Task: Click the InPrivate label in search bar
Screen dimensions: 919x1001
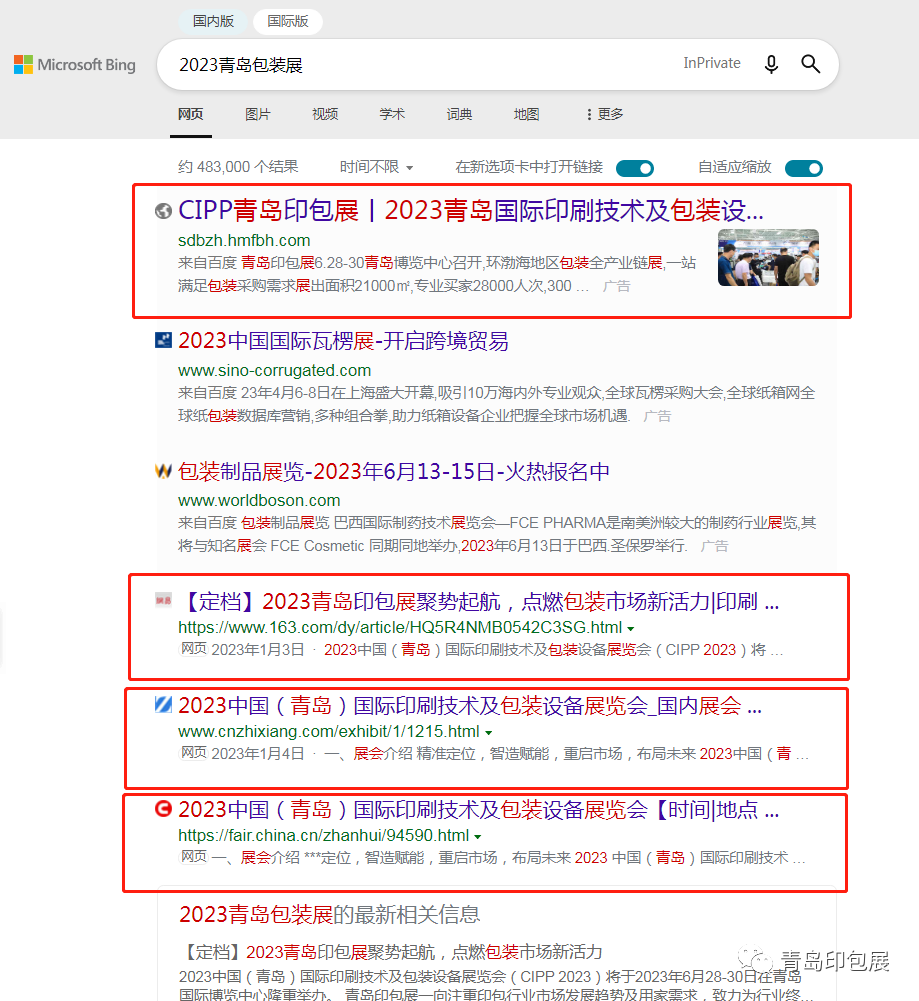Action: (712, 63)
